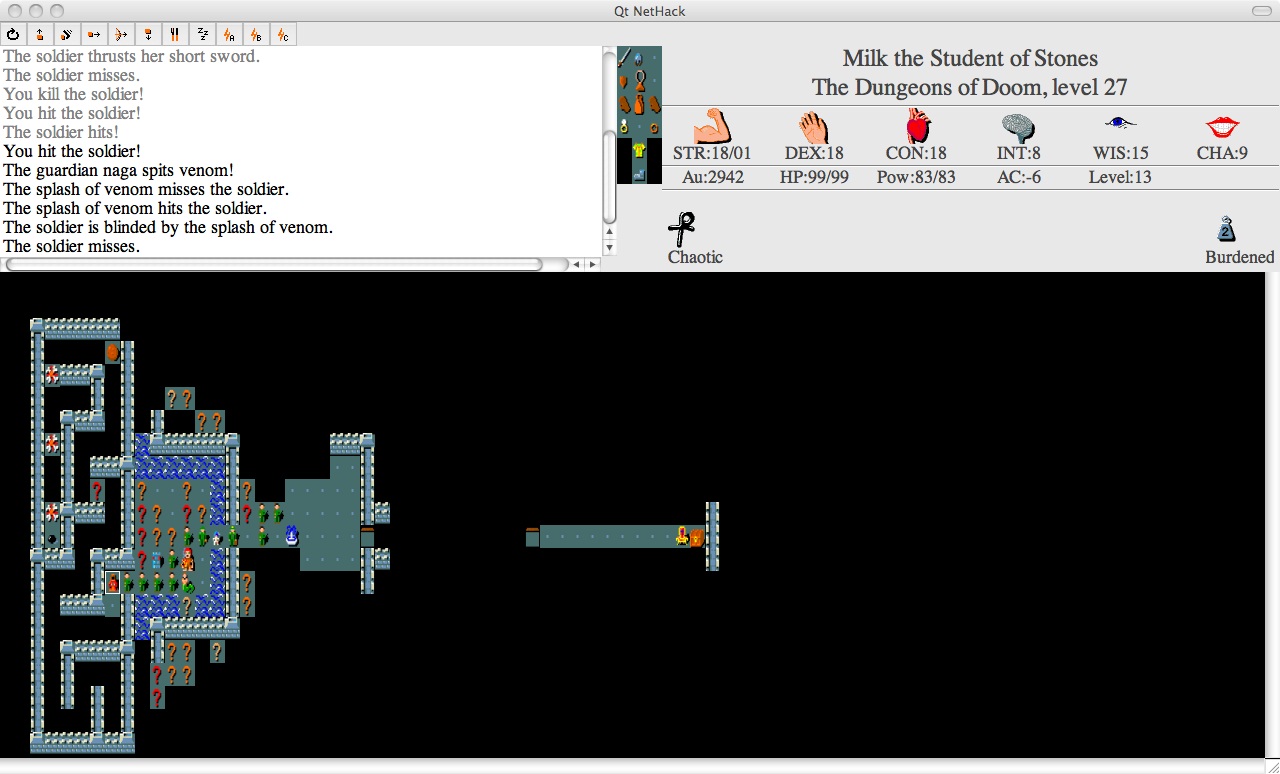Click the message log vertical scrollbar thumb
Image resolution: width=1280 pixels, height=774 pixels.
click(610, 178)
